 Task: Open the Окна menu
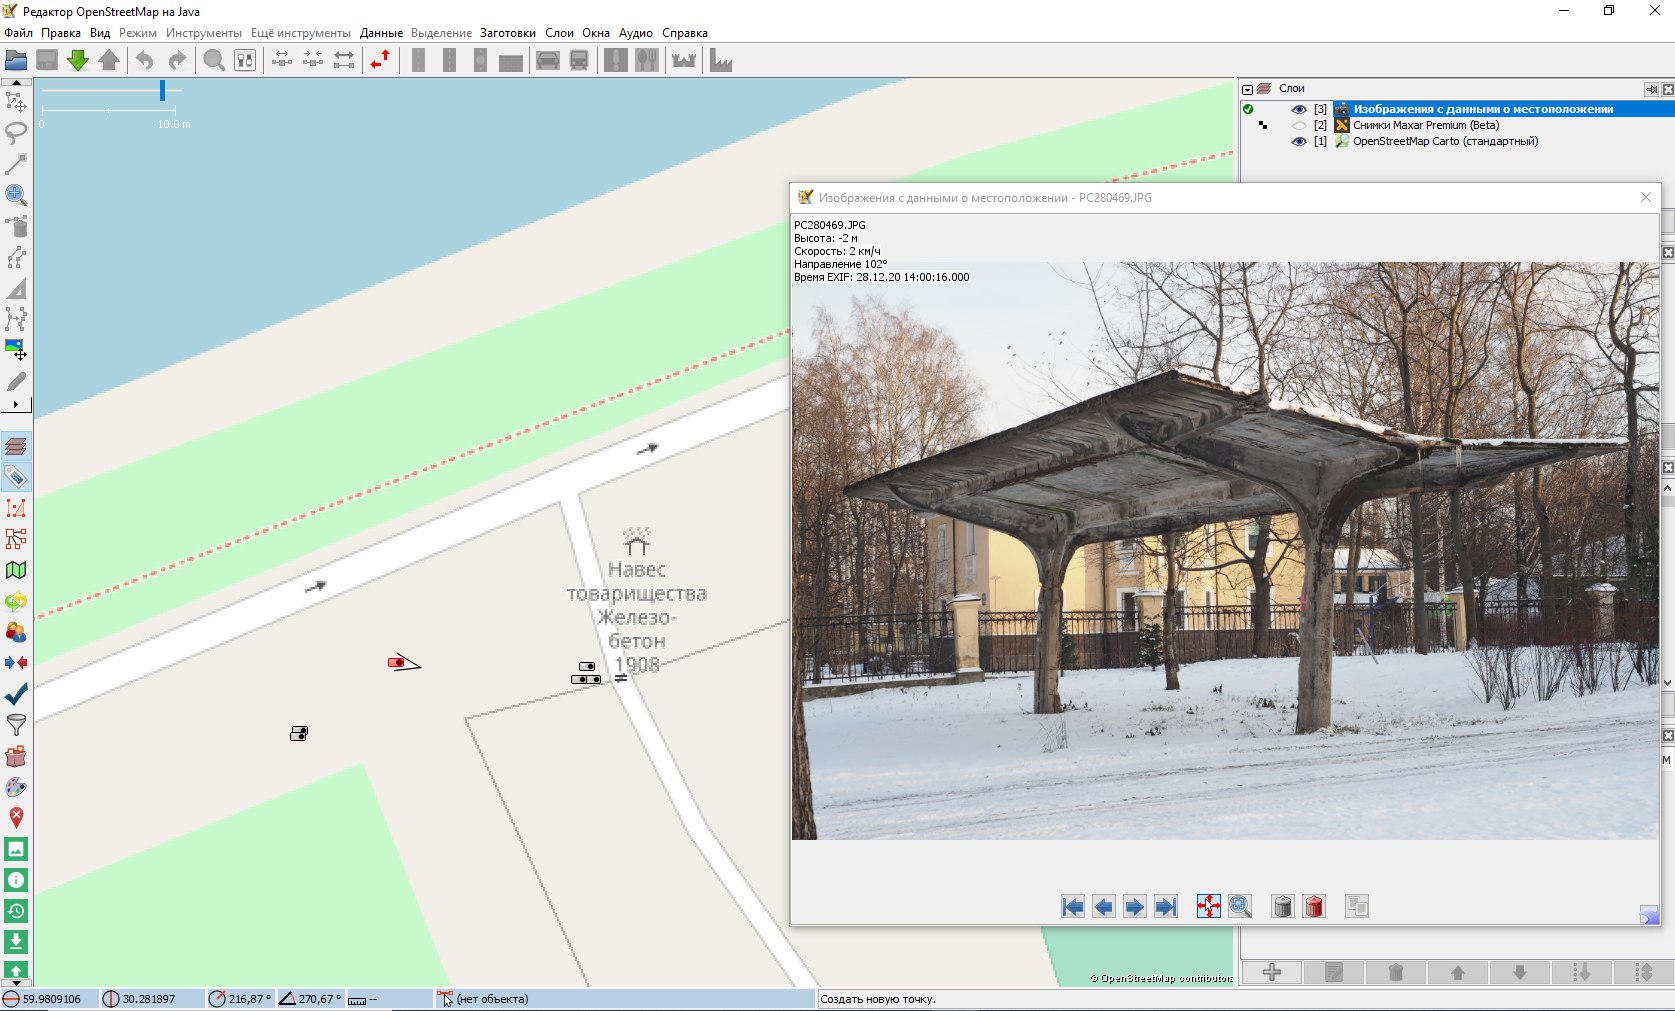tap(596, 33)
